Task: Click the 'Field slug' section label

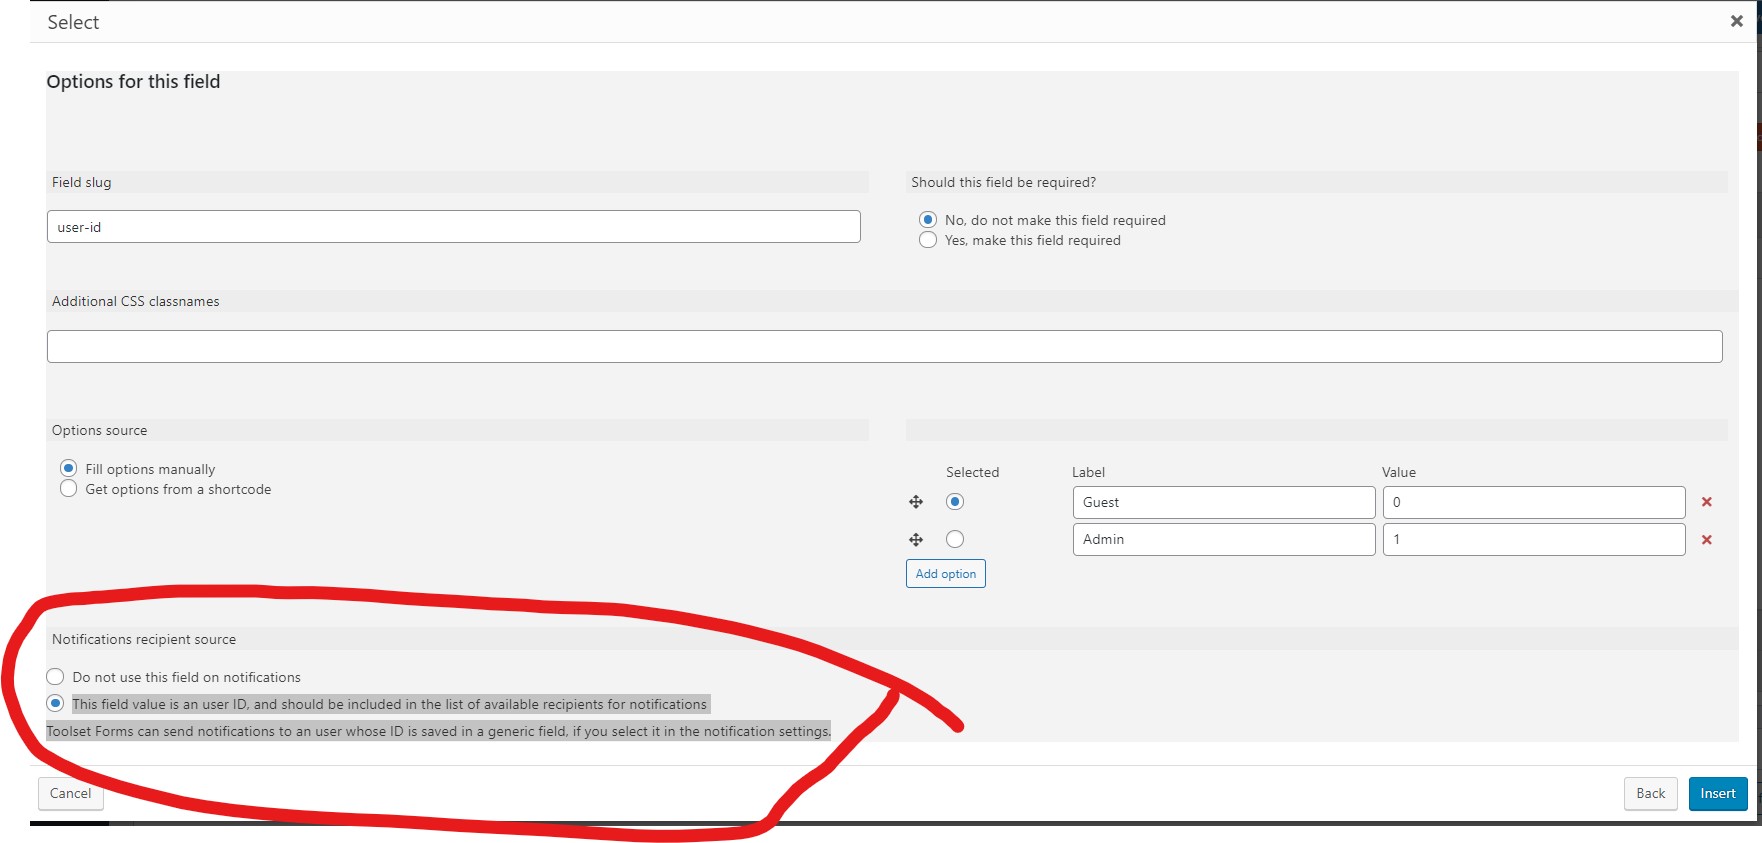Action: pyautogui.click(x=82, y=182)
